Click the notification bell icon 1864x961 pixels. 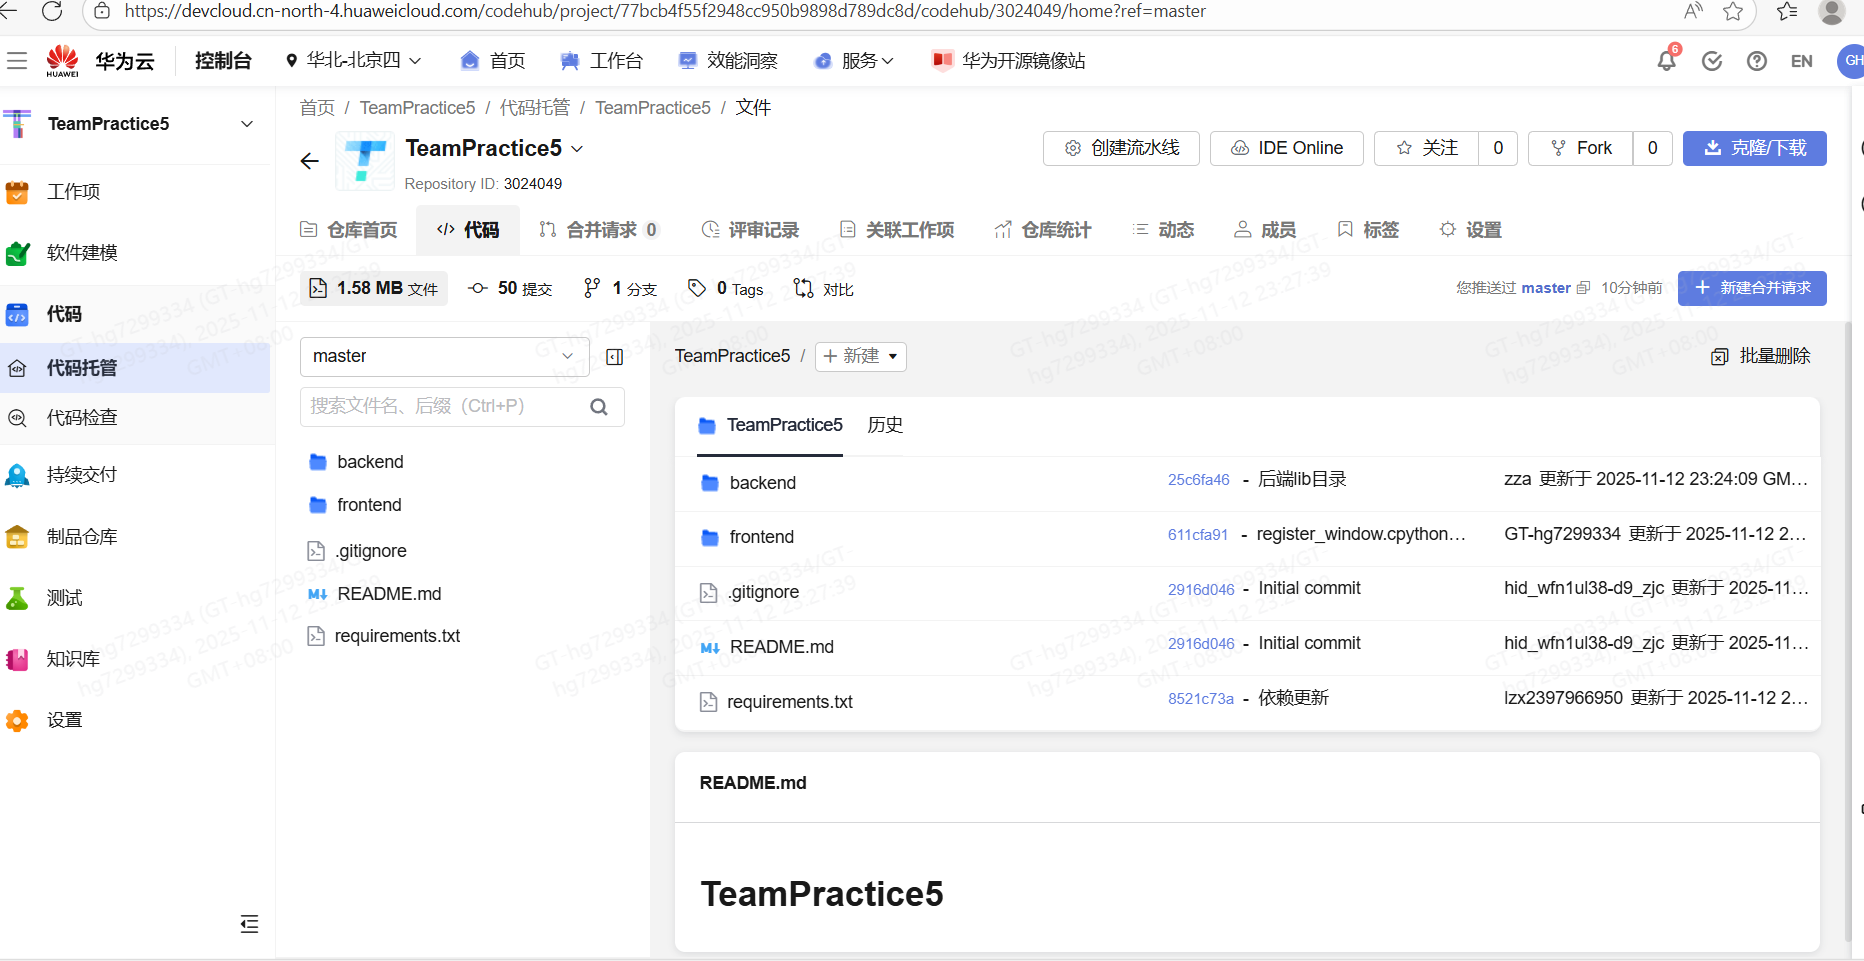tap(1664, 60)
